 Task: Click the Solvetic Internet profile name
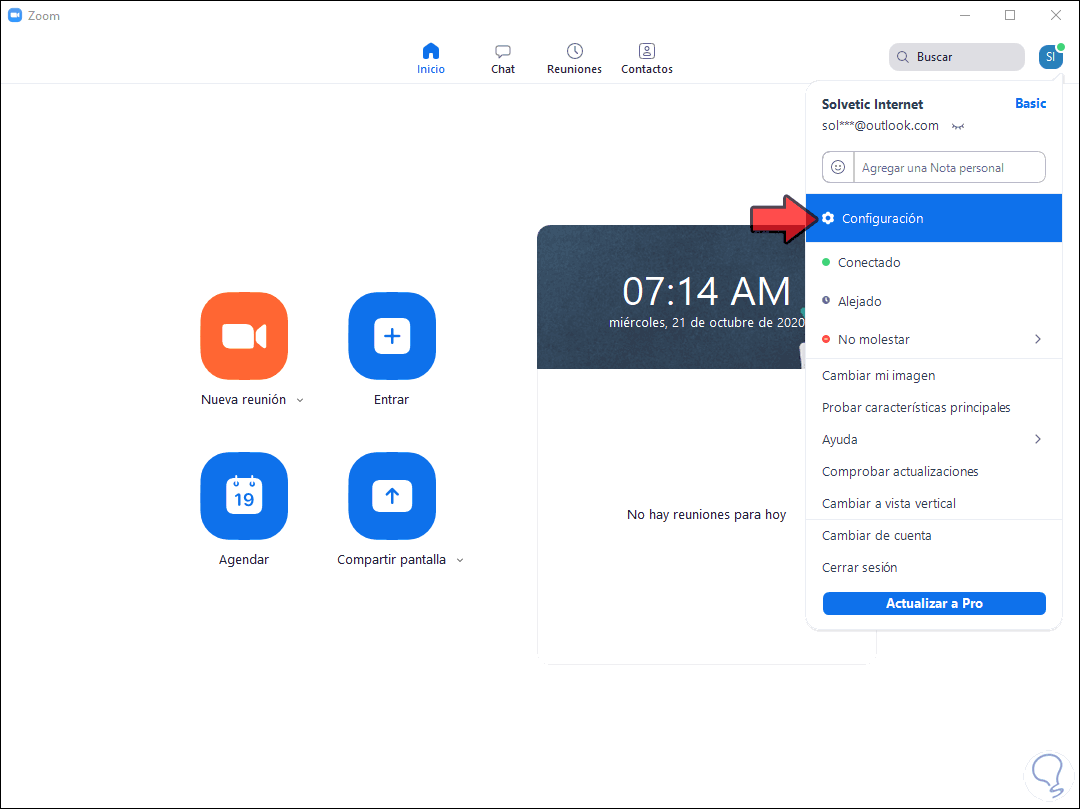[872, 104]
